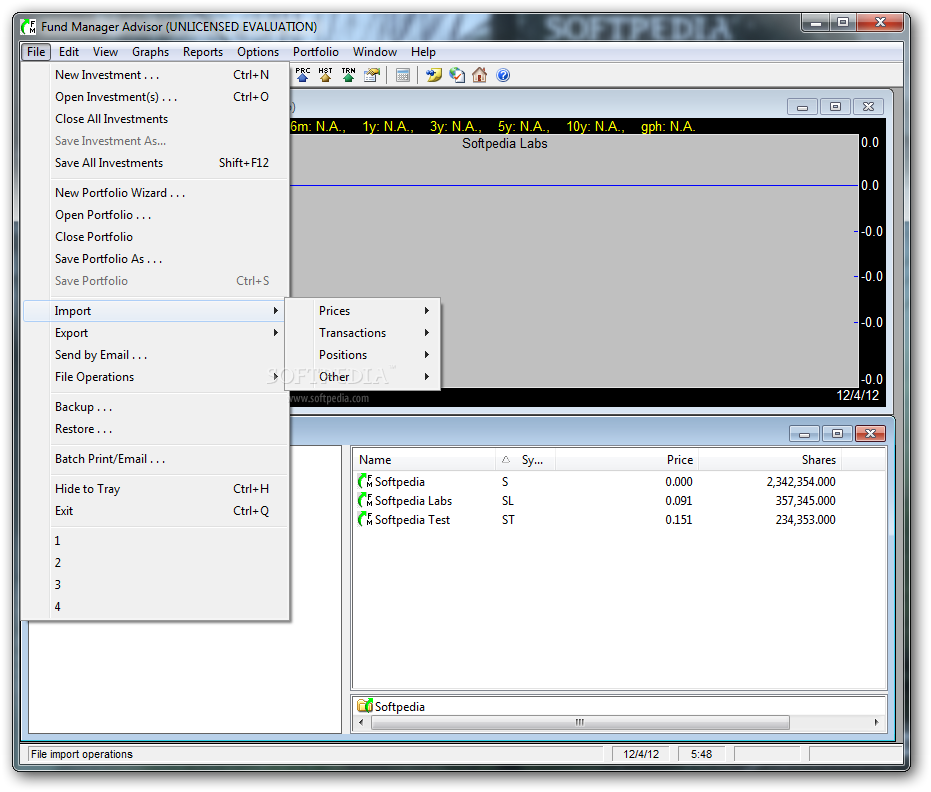Screen dimensions: 931x792
Task: Open the Edit menu
Action: (x=69, y=52)
